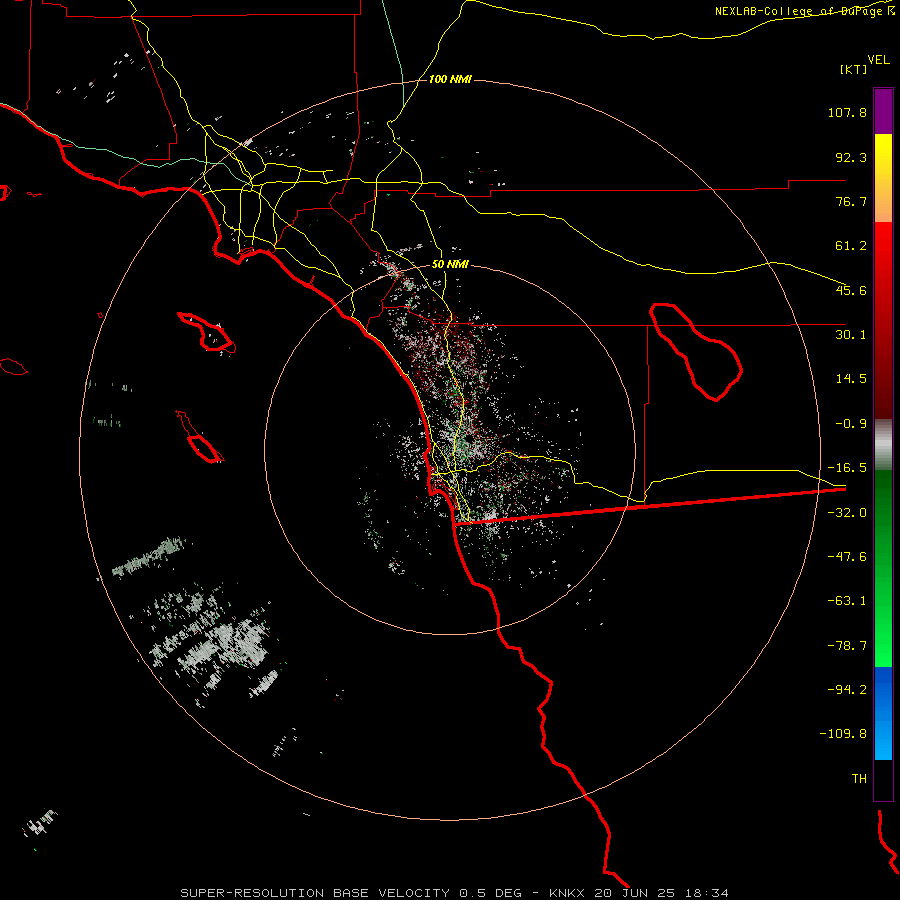Select the 61.2 value on the velocity scale
The width and height of the screenshot is (900, 900).
tap(851, 246)
